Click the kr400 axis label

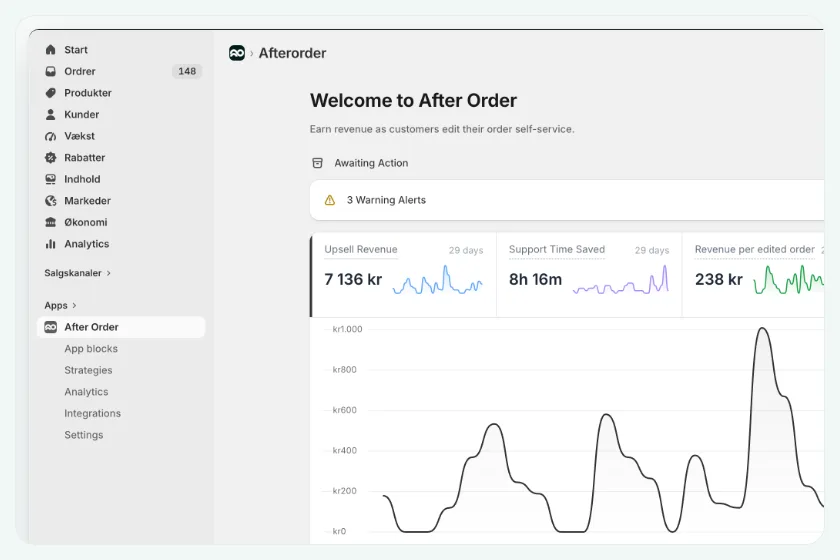pos(344,450)
